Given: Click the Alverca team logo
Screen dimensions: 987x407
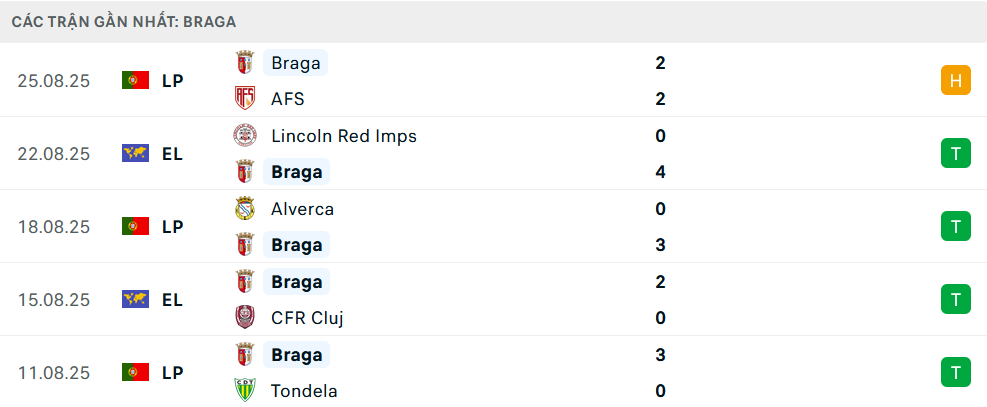Looking at the screenshot, I should [x=244, y=209].
